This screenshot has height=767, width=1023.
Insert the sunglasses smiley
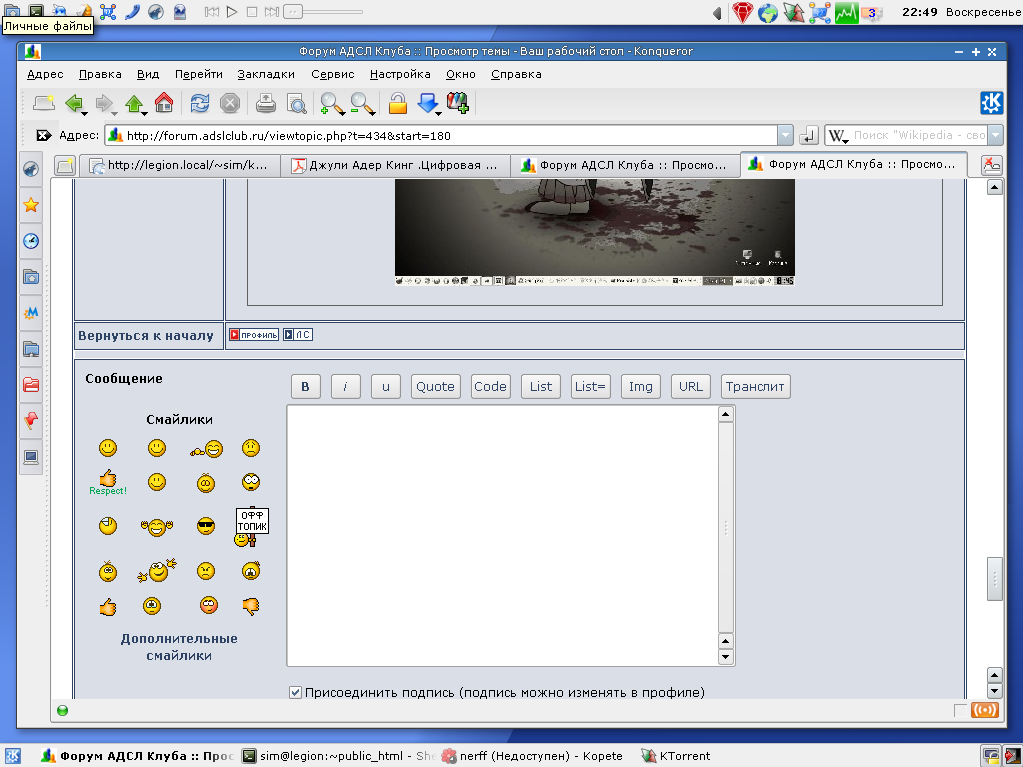click(x=206, y=526)
